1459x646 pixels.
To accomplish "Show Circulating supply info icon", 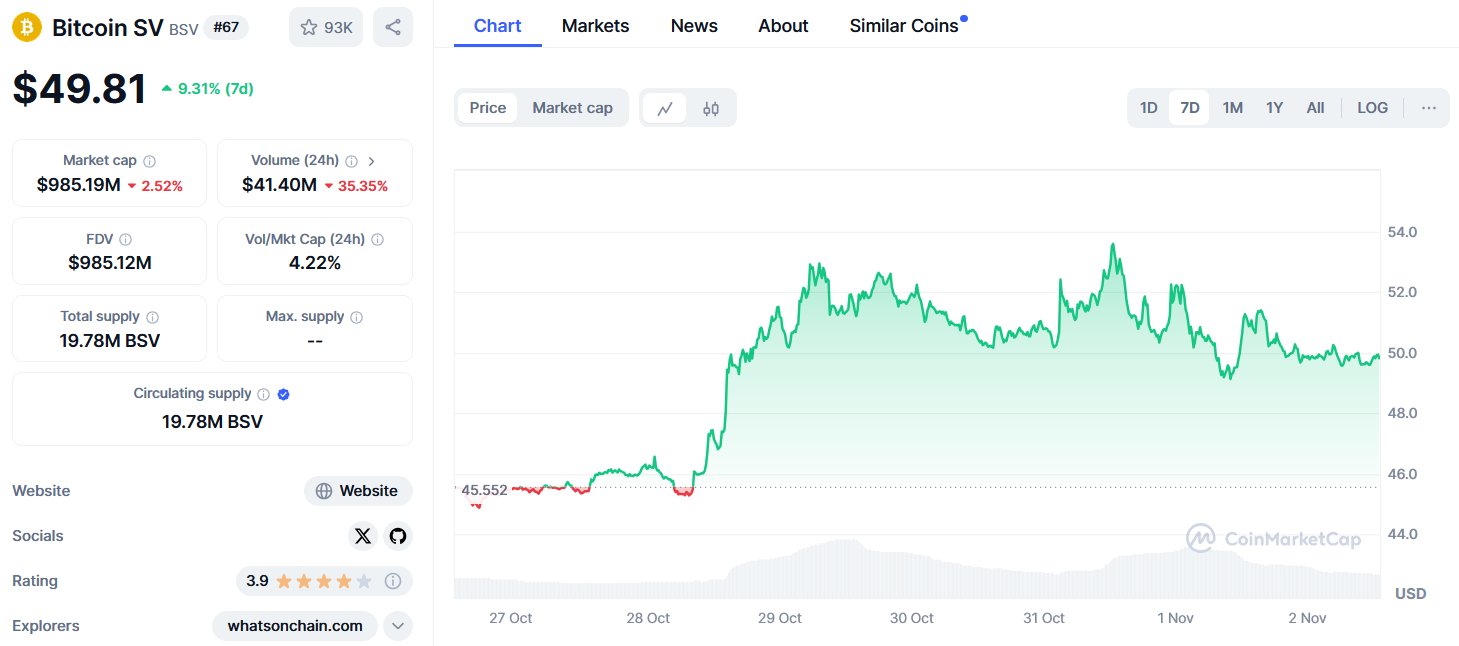I will [263, 394].
